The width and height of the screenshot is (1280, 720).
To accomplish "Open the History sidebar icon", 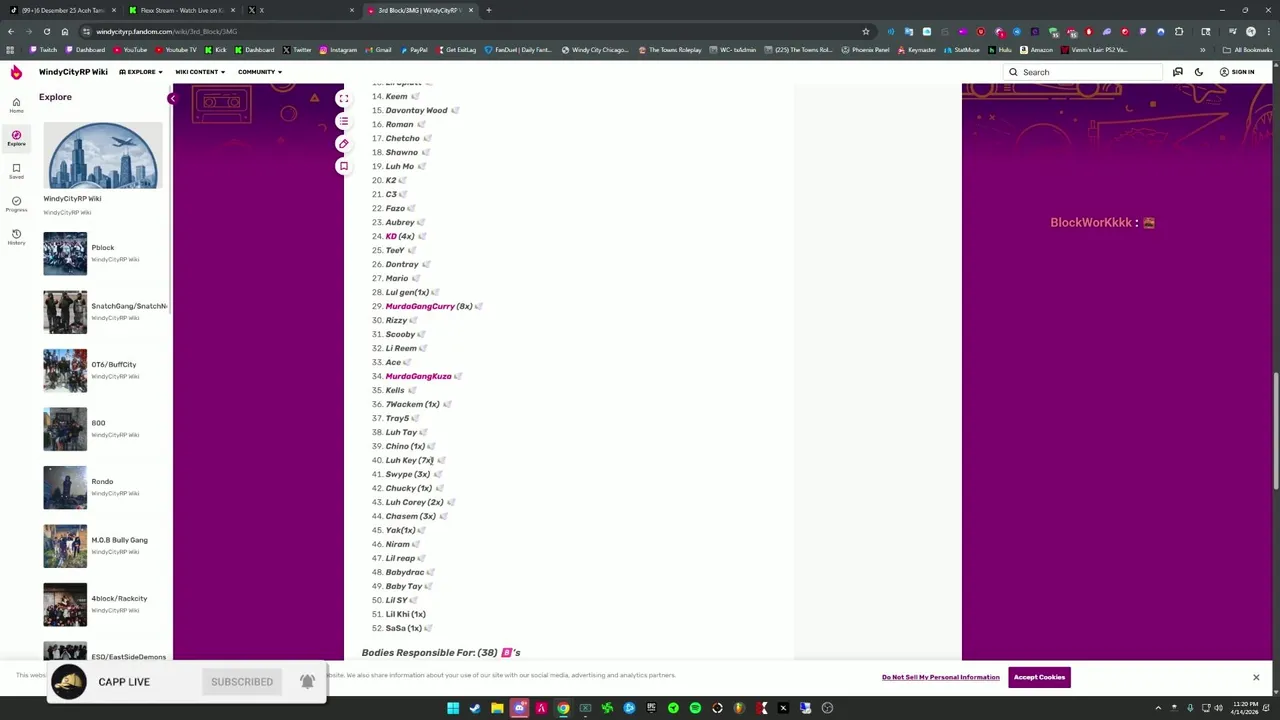I will [16, 237].
